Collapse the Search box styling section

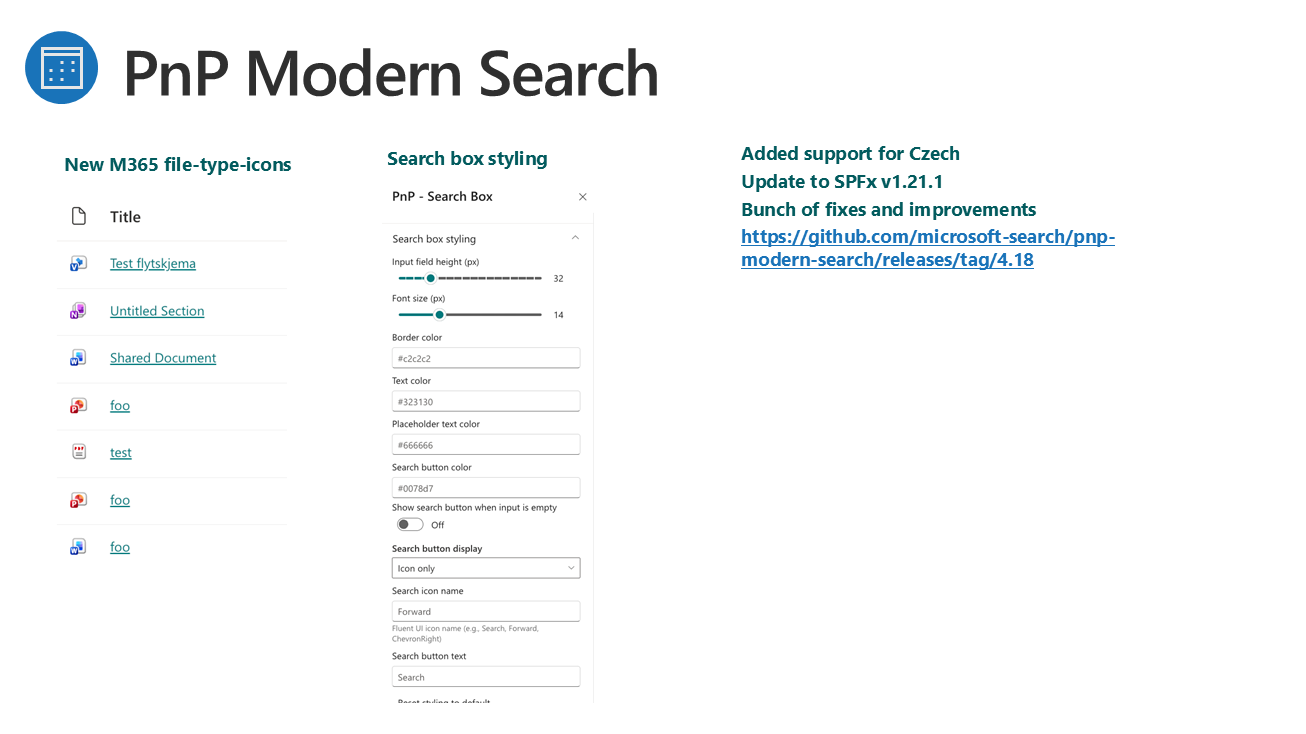click(575, 238)
